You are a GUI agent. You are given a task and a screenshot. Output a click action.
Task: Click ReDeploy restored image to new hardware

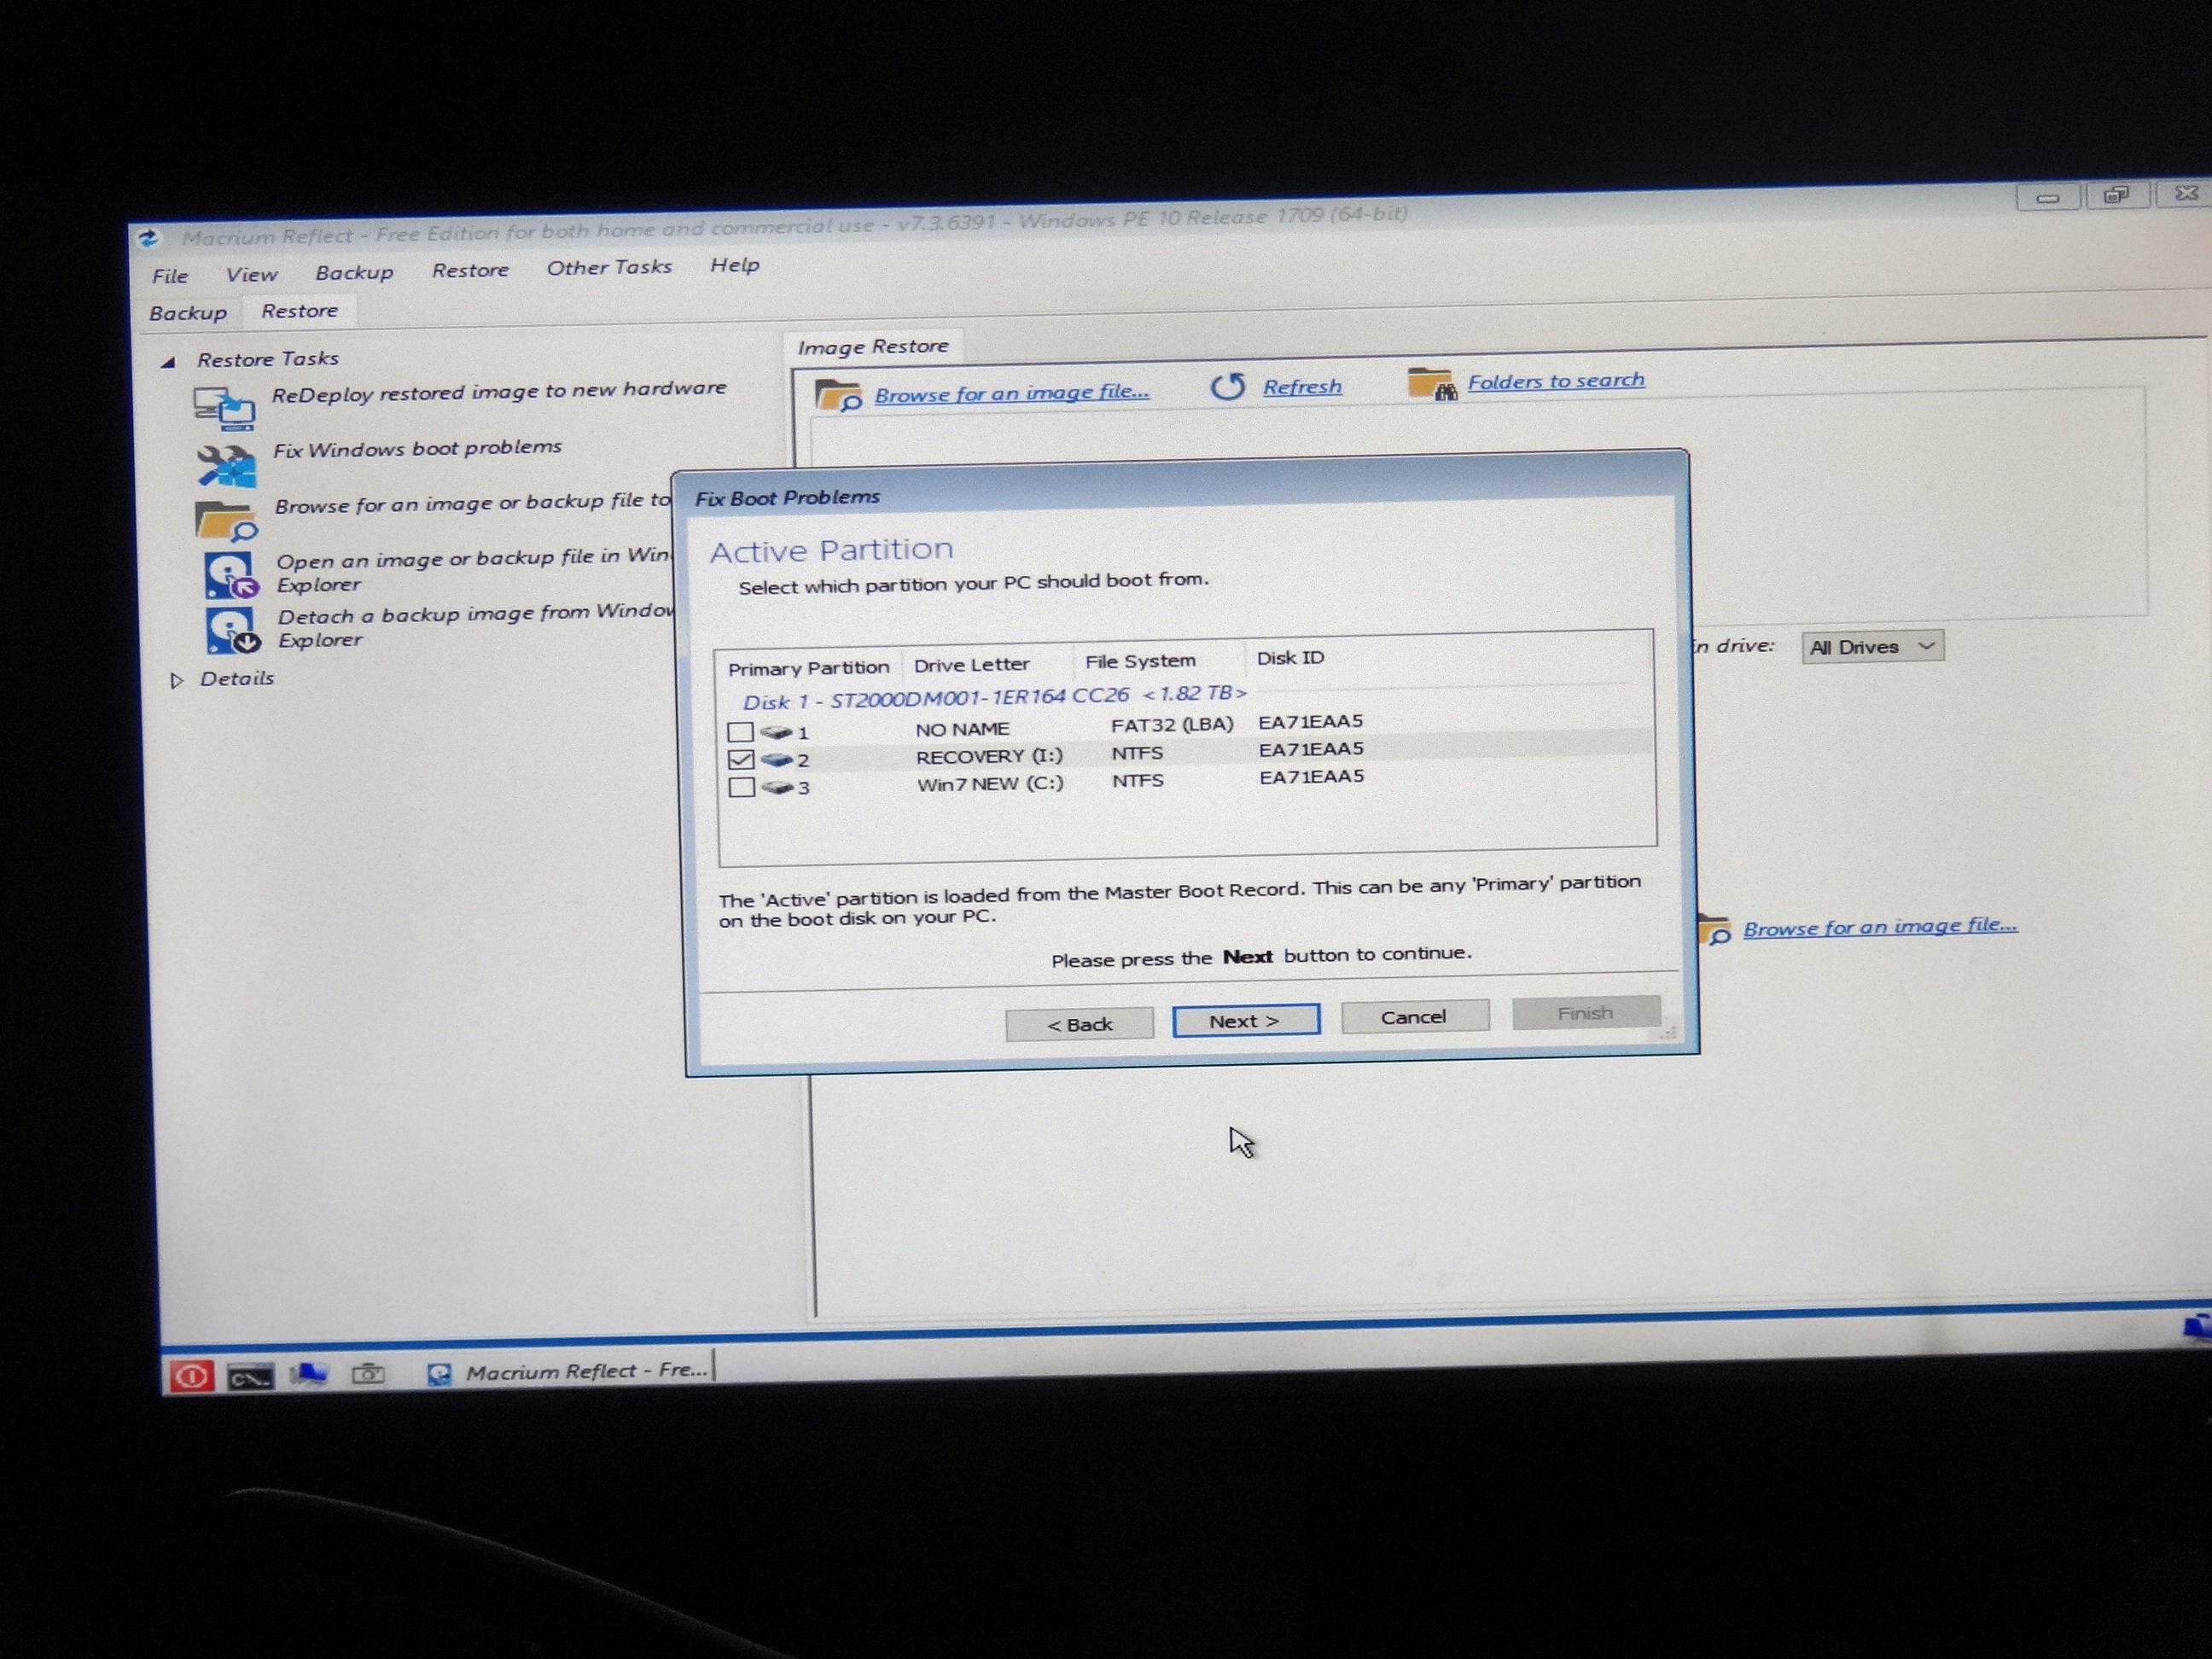[x=499, y=391]
